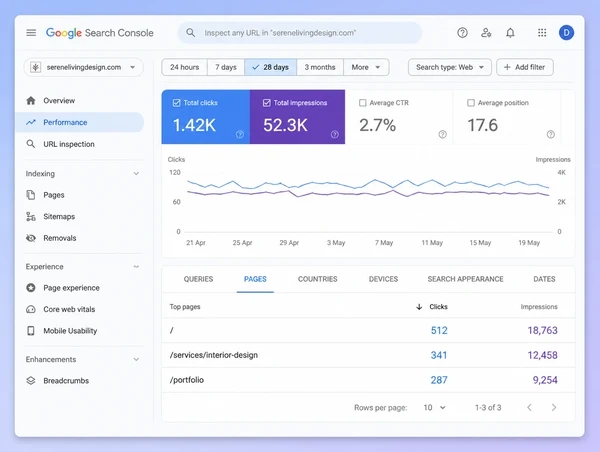Select the 3 months date range
Image resolution: width=600 pixels, height=452 pixels.
pos(320,67)
